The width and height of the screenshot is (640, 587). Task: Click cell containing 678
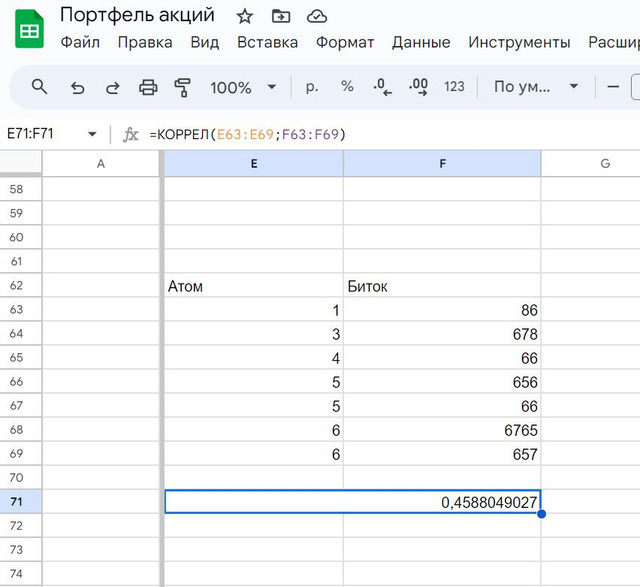click(442, 334)
